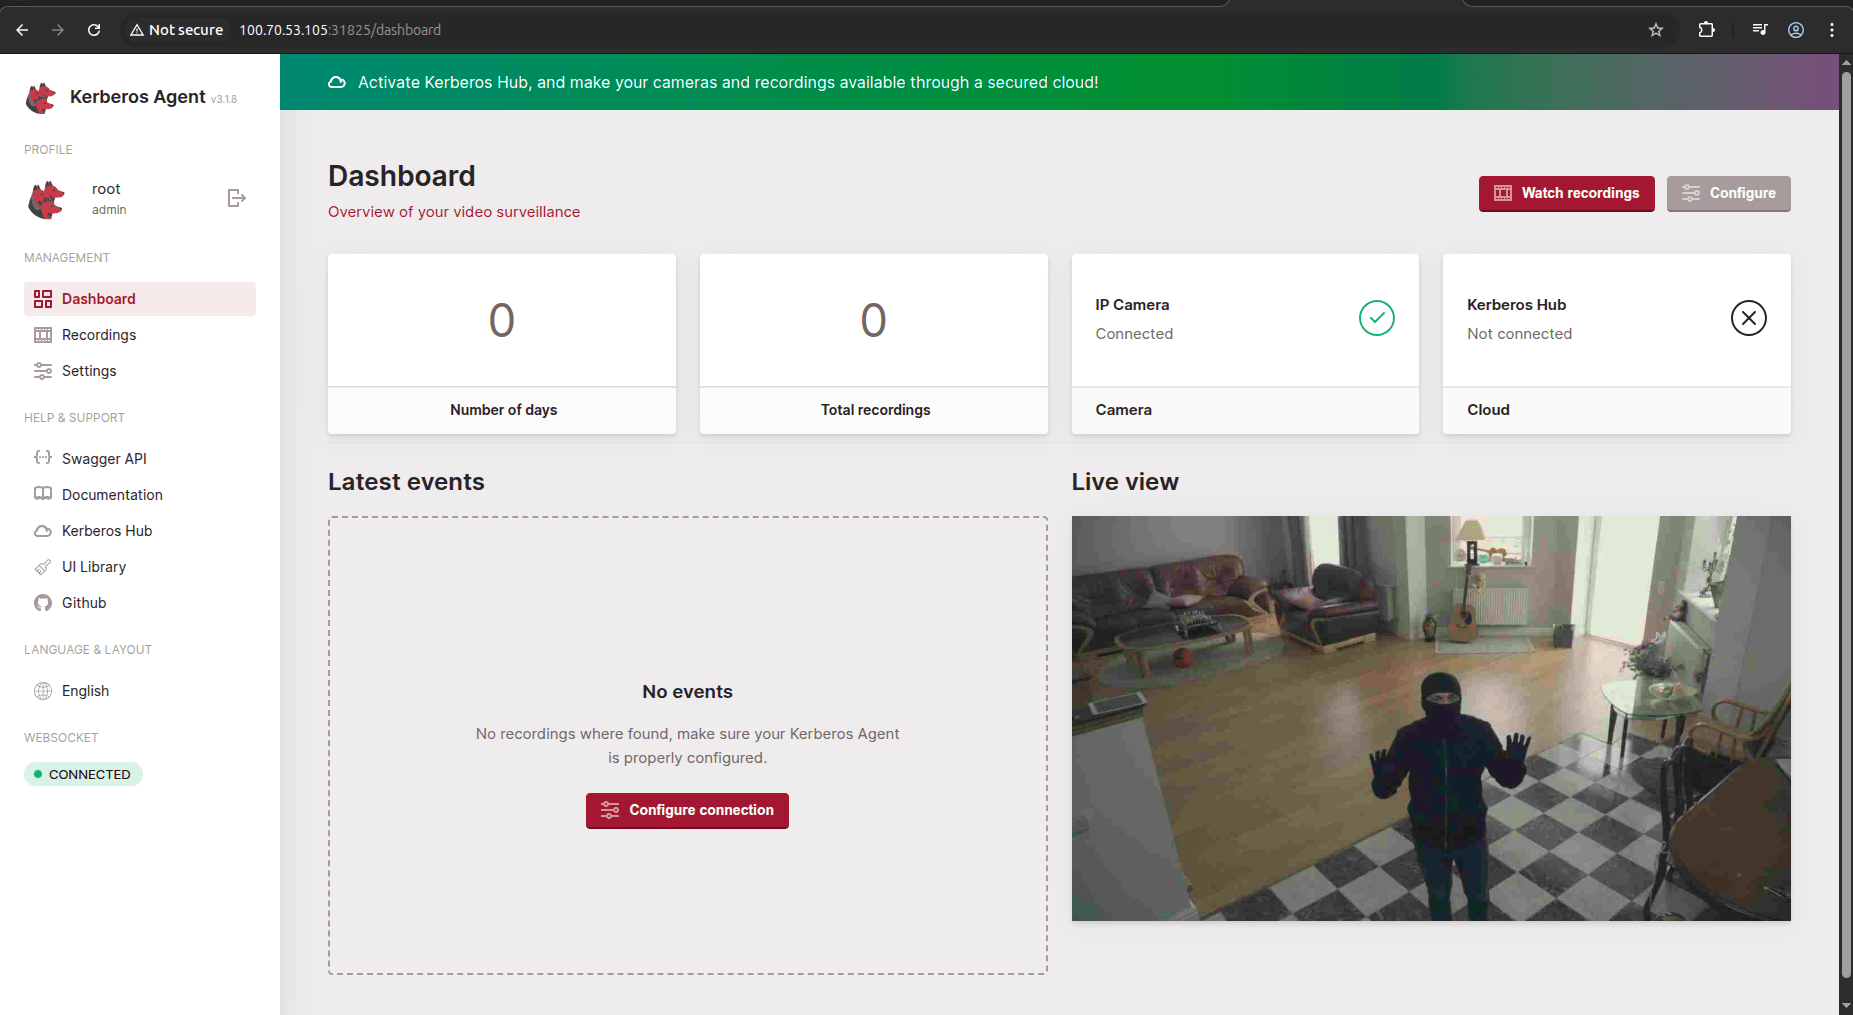Viewport: 1853px width, 1015px height.
Task: Click the root username text
Action: 106,189
